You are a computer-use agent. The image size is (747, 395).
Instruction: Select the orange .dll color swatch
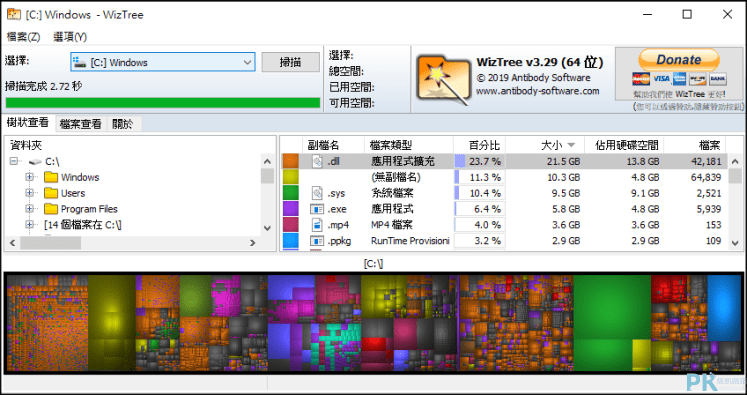(x=291, y=162)
